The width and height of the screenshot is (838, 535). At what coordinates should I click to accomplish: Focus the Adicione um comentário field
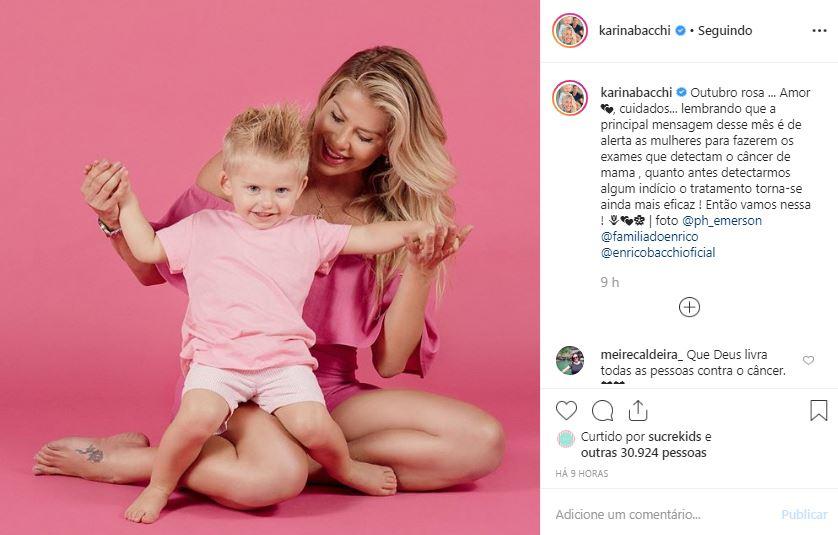[663, 515]
